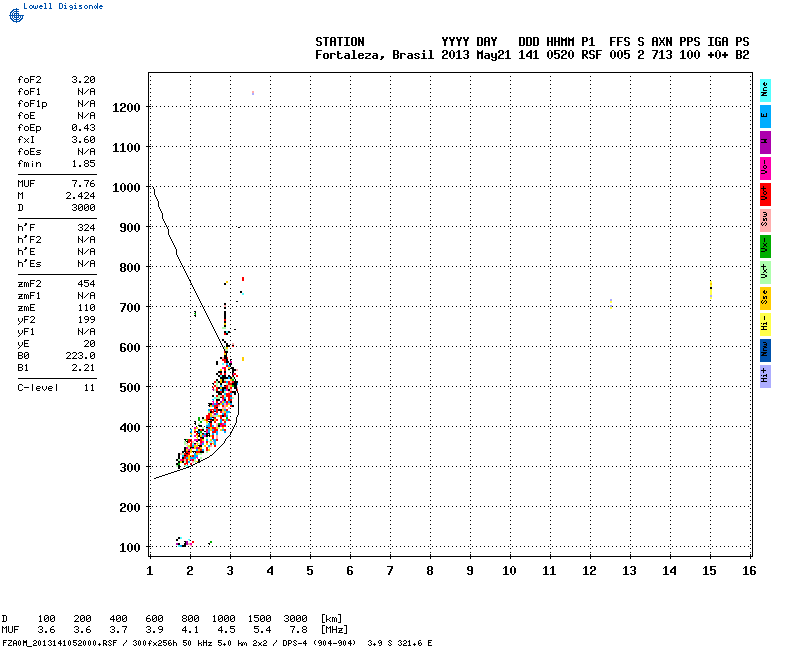Click the M value 2.424
This screenshot has height=650, width=800.
80,196
